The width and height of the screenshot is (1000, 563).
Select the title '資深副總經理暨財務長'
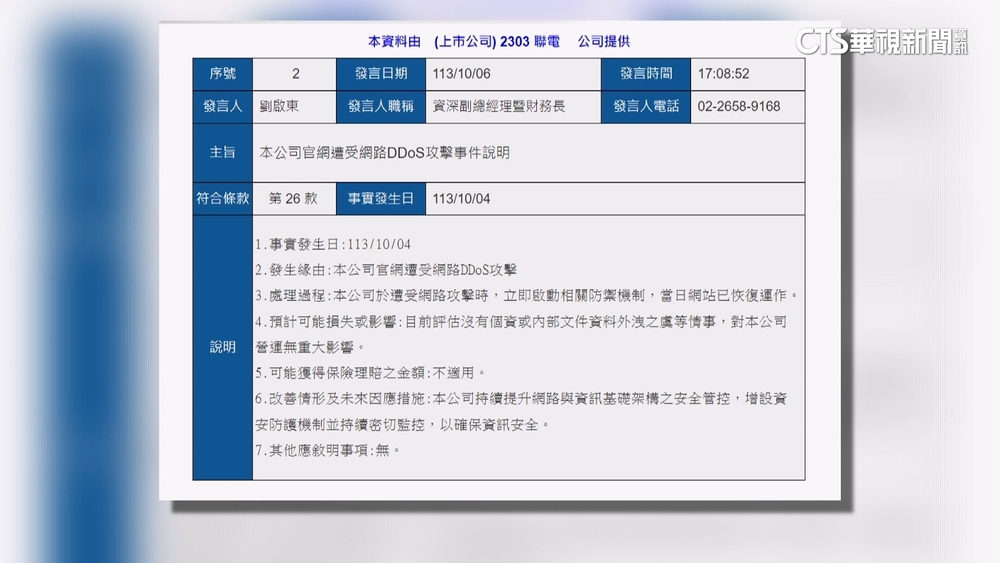click(x=499, y=106)
